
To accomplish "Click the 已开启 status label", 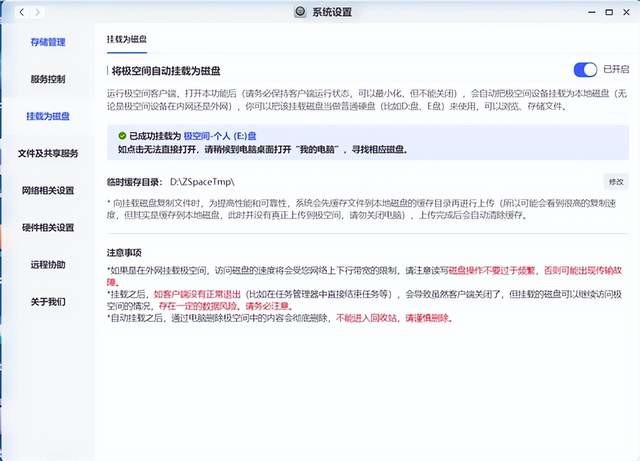I will coord(616,69).
